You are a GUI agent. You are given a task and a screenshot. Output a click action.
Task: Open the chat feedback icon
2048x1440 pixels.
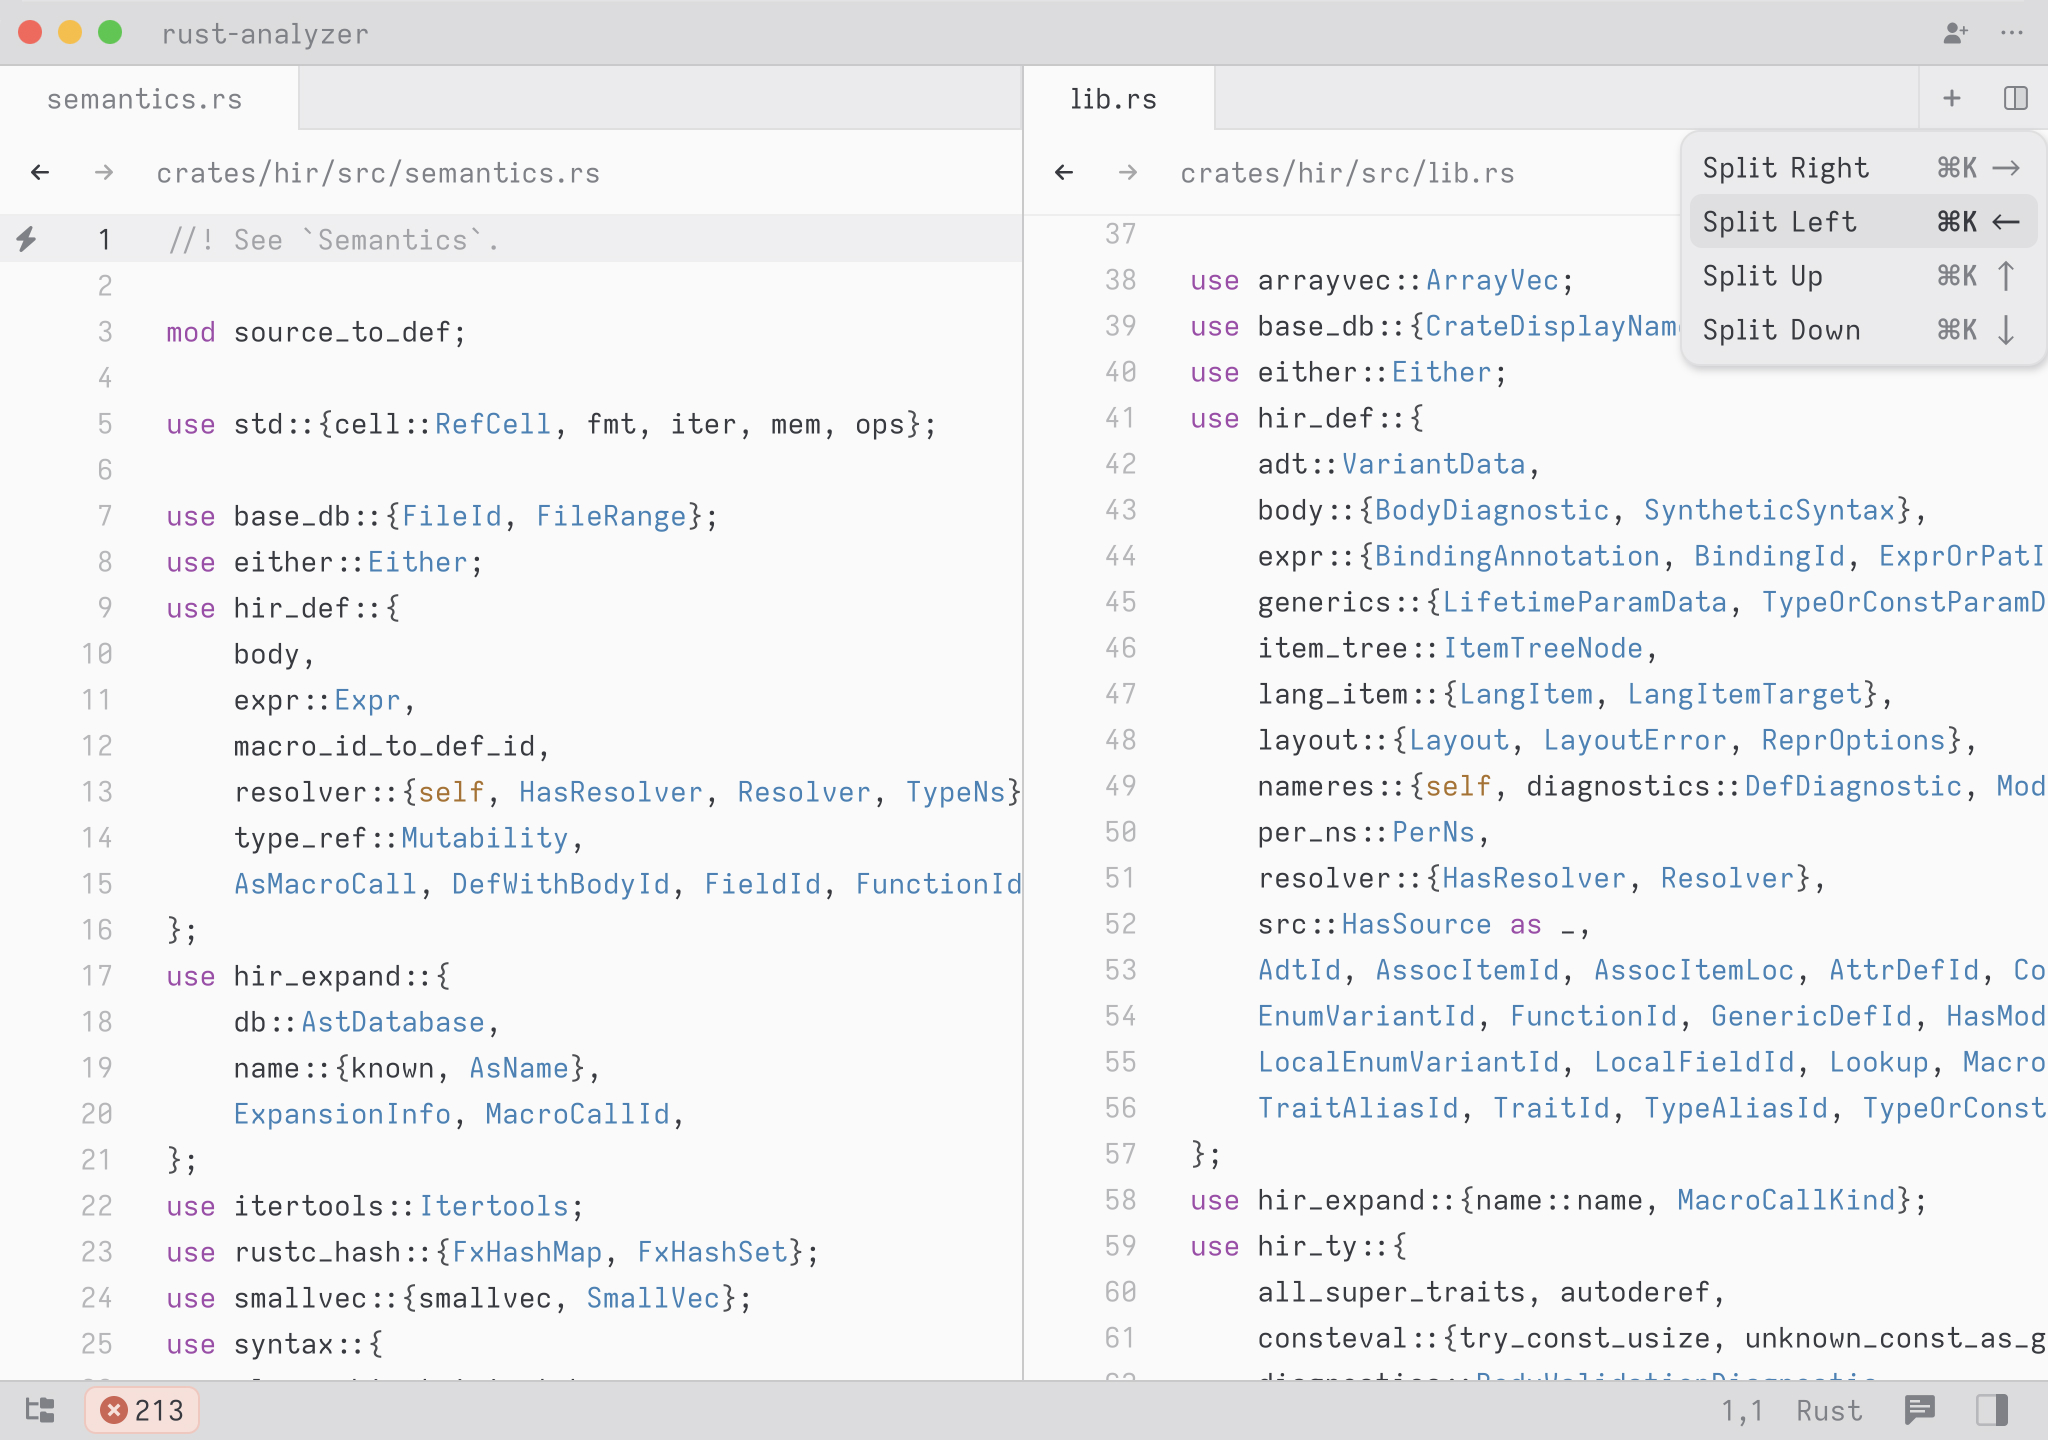(1920, 1410)
